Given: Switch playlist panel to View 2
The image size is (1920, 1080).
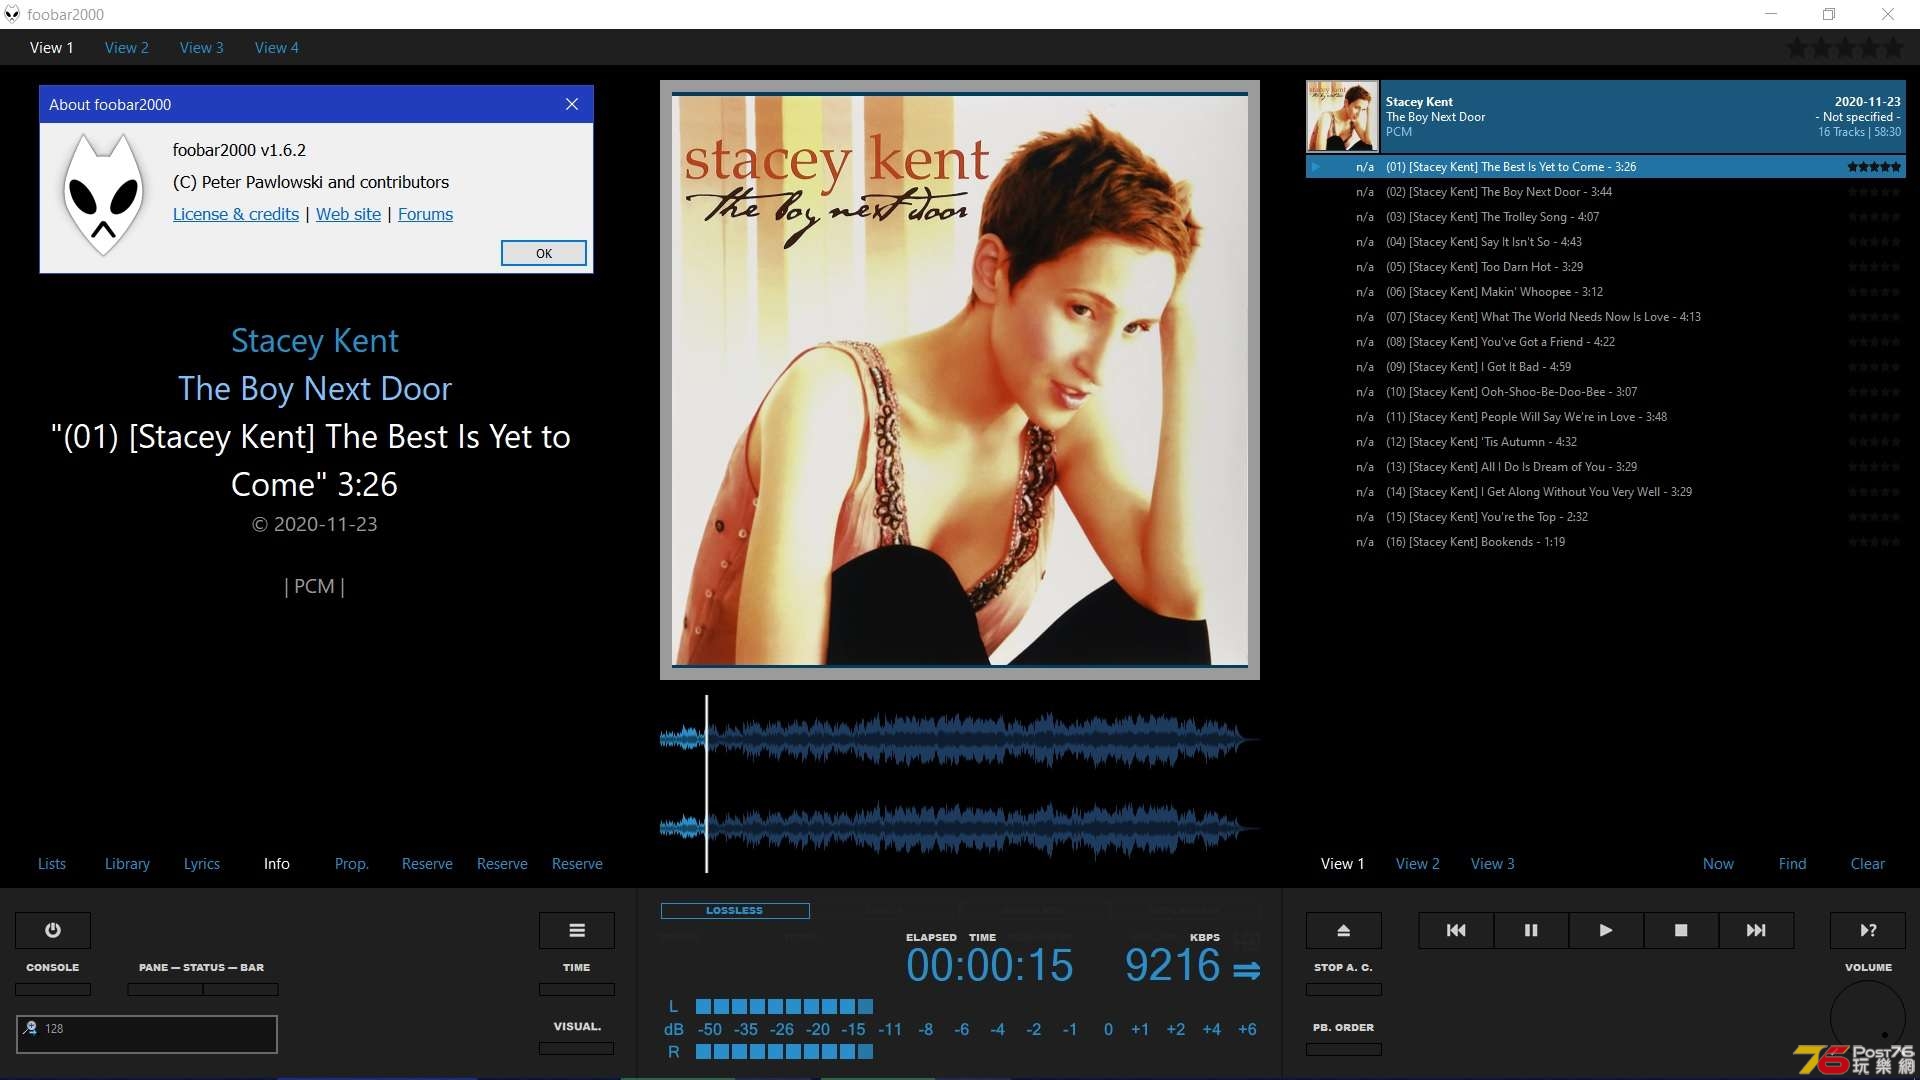Looking at the screenshot, I should coord(1418,864).
